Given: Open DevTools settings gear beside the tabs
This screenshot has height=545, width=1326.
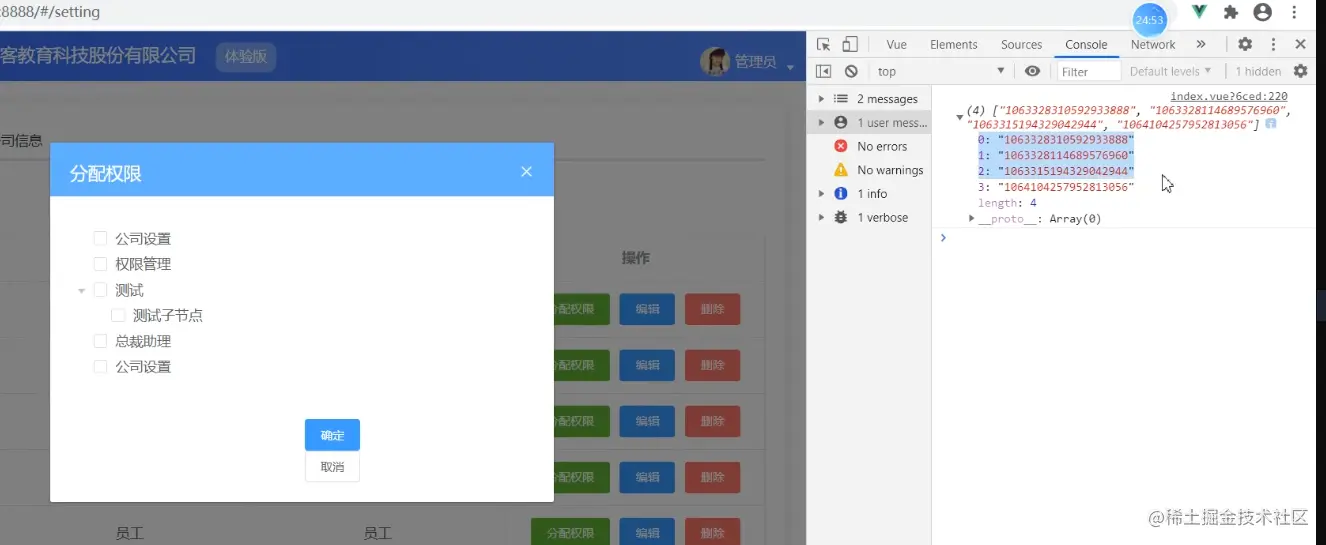Looking at the screenshot, I should tap(1245, 44).
